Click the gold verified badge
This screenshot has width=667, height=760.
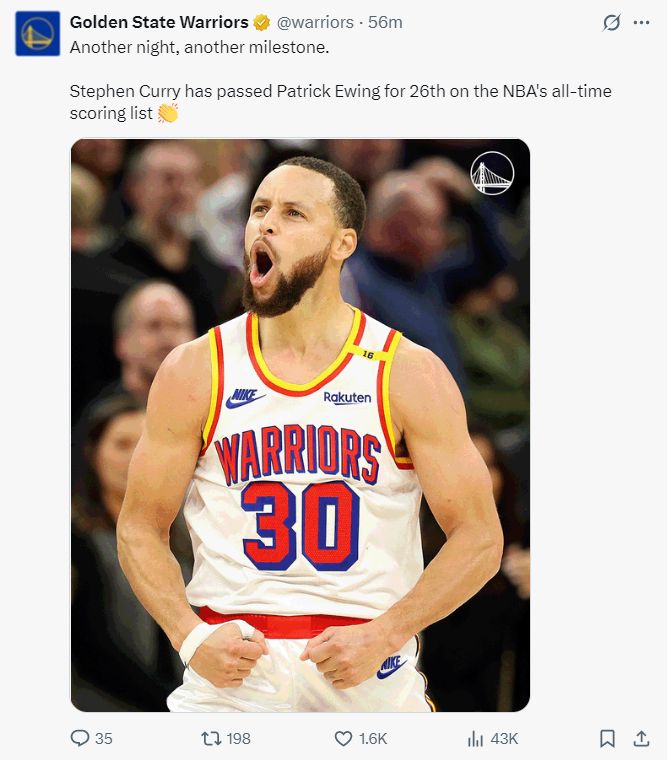[x=262, y=22]
